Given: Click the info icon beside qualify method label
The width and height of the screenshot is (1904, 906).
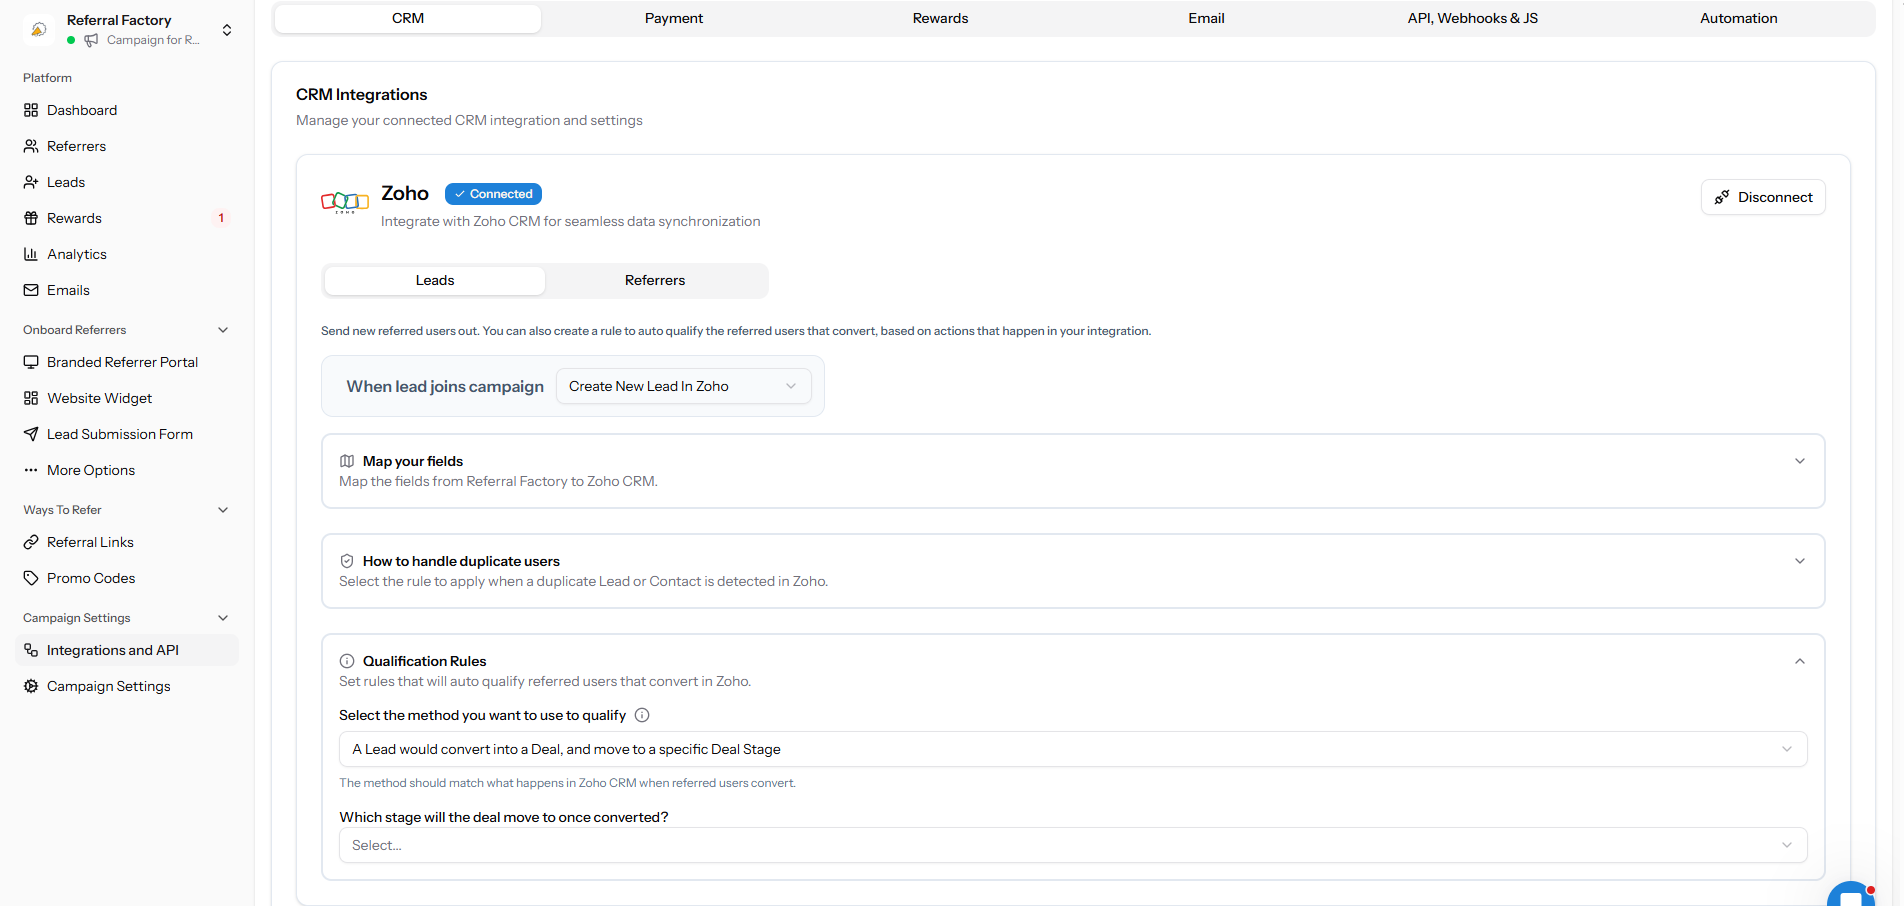Looking at the screenshot, I should point(642,715).
